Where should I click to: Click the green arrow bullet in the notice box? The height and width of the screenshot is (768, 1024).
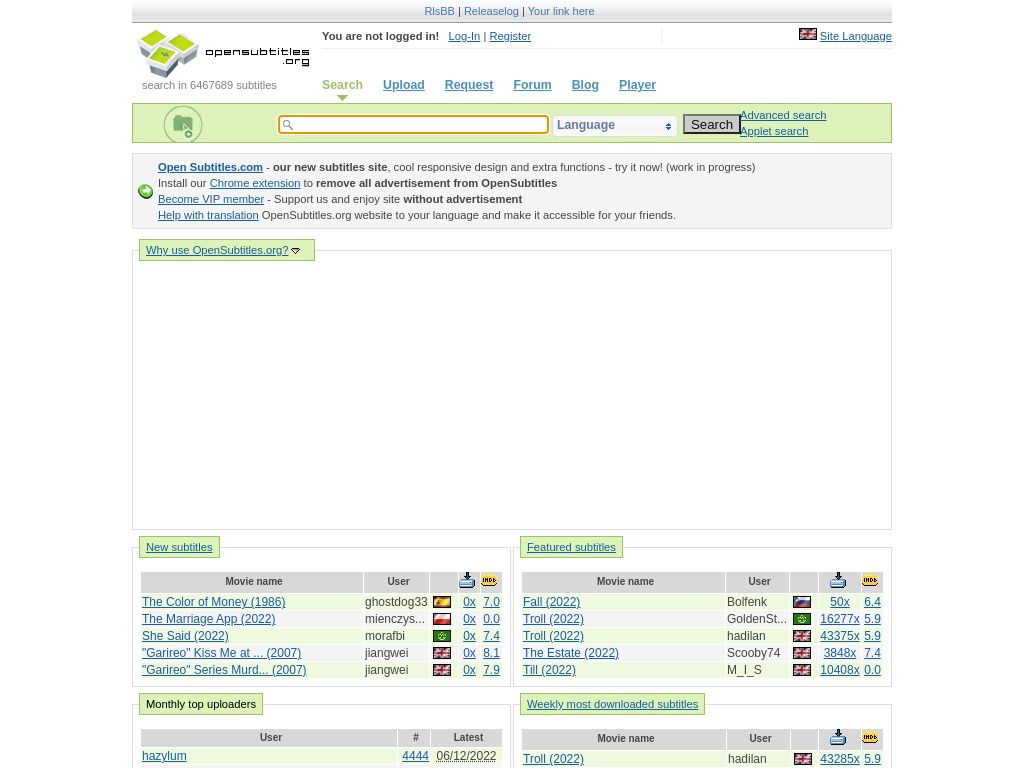[146, 191]
